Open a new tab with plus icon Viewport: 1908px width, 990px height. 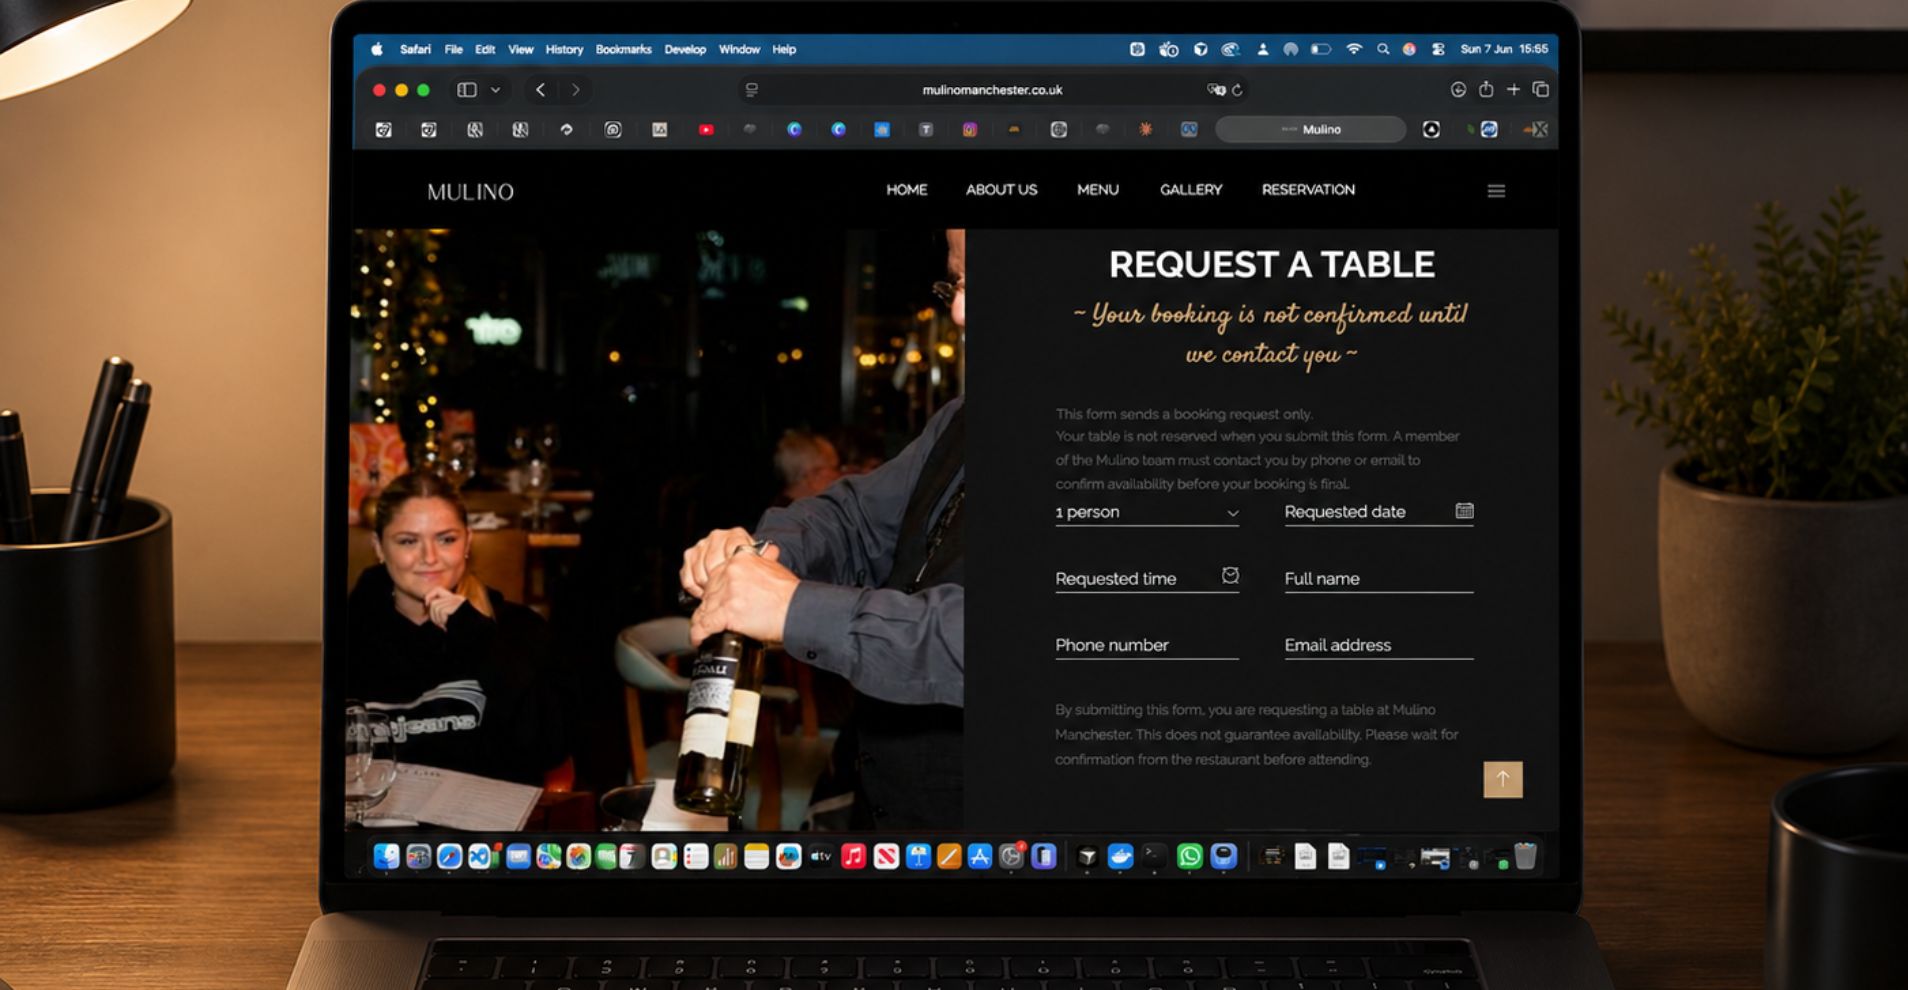pyautogui.click(x=1513, y=90)
